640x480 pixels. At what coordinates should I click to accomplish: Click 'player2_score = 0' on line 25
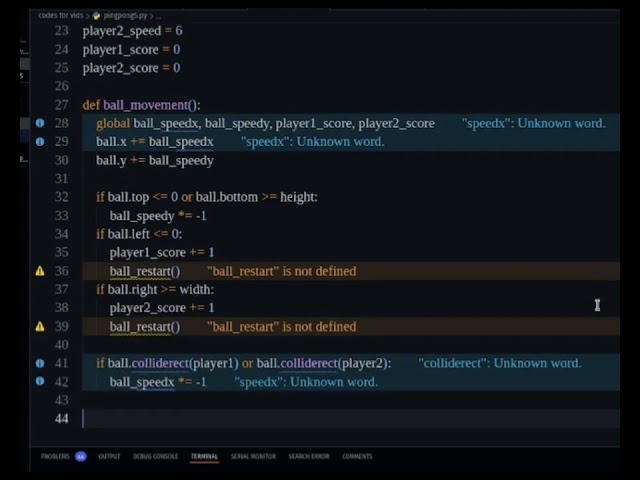pyautogui.click(x=131, y=68)
